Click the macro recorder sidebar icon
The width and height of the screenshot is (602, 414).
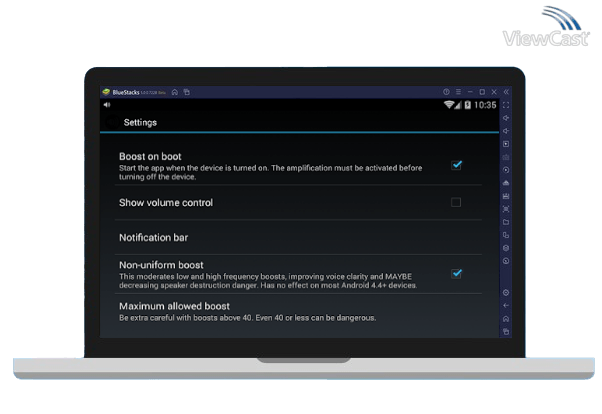506,196
